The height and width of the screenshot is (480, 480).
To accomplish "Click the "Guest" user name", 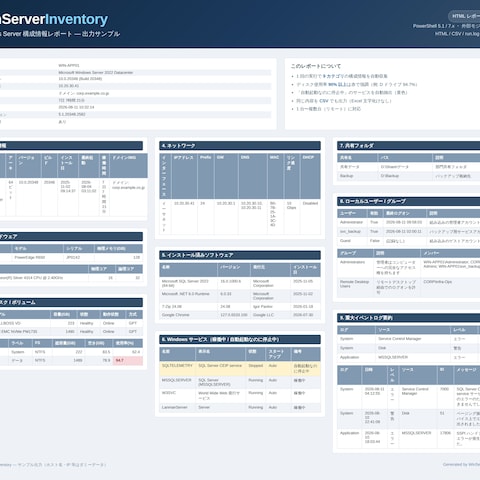I will coord(345,241).
